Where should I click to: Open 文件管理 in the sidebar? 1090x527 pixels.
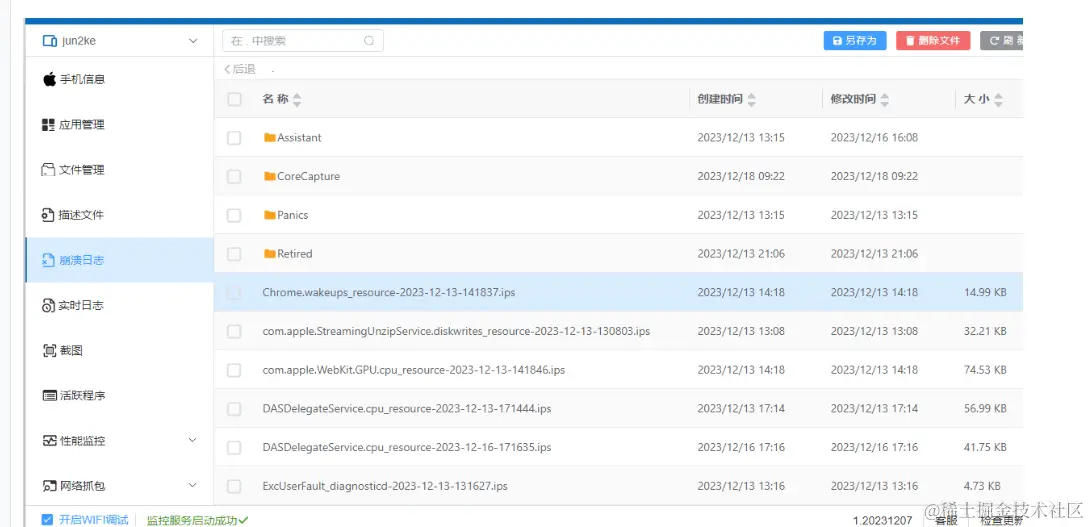point(120,170)
